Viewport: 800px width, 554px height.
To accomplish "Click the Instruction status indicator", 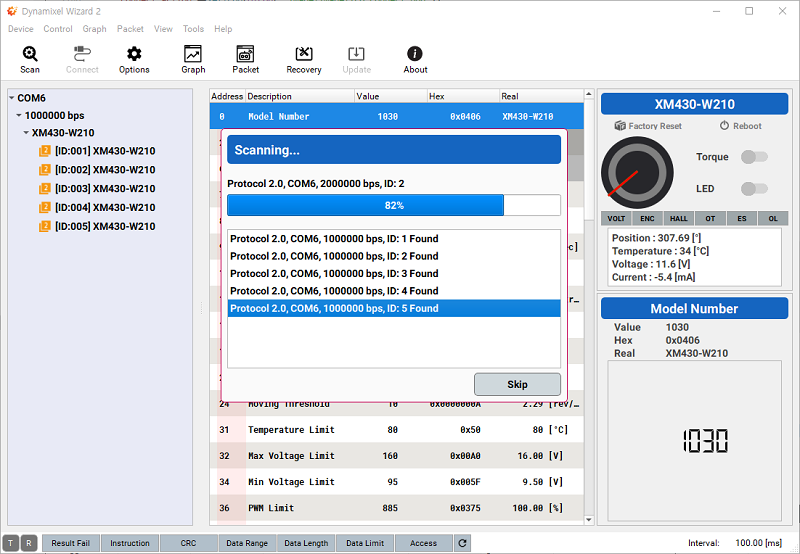I will coord(130,543).
